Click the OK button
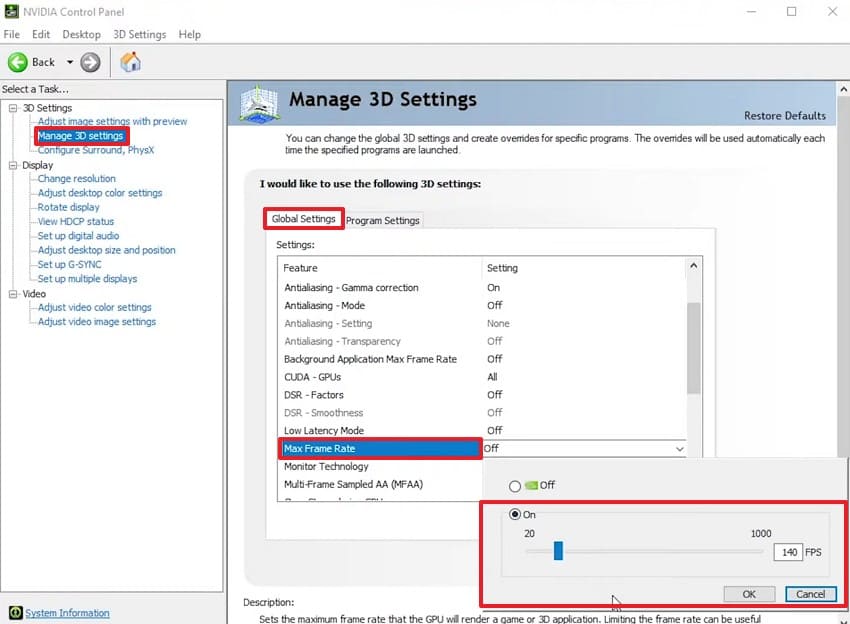Viewport: 850px width, 624px height. pos(749,594)
